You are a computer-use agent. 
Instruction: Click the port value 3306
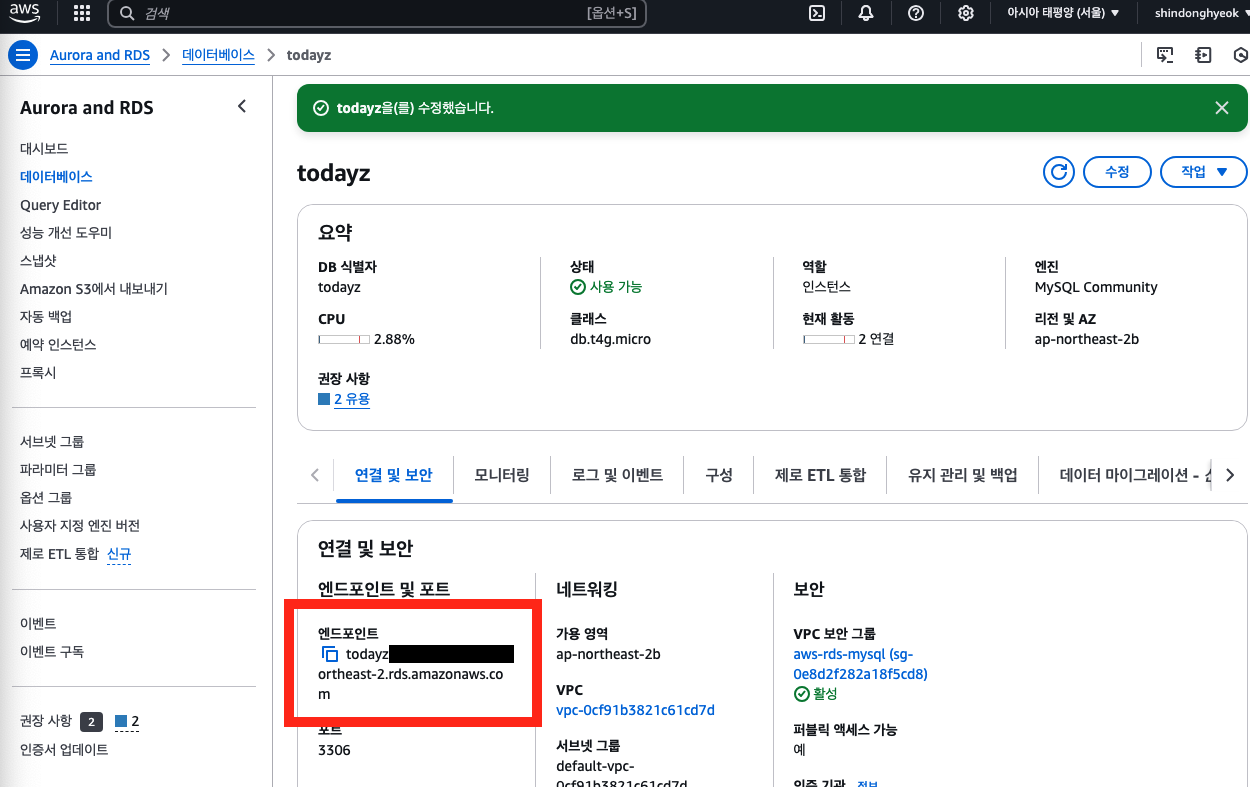pos(334,750)
